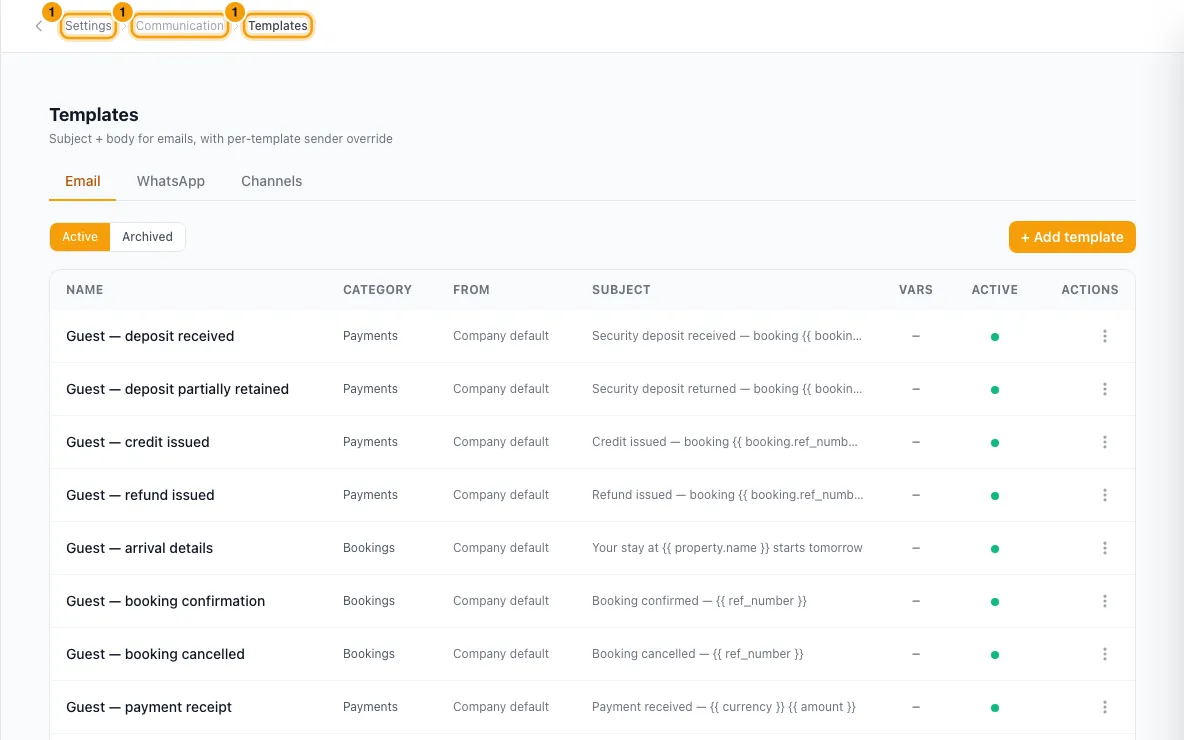Click subject 'Your stay at {{ property.name }} starts tomorrow'
Viewport: 1184px width, 740px height.
[727, 548]
